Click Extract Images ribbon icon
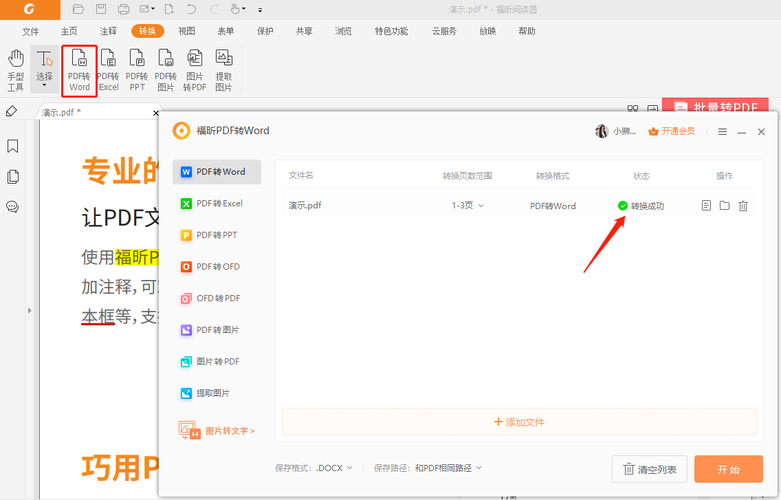This screenshot has width=781, height=500. click(224, 71)
